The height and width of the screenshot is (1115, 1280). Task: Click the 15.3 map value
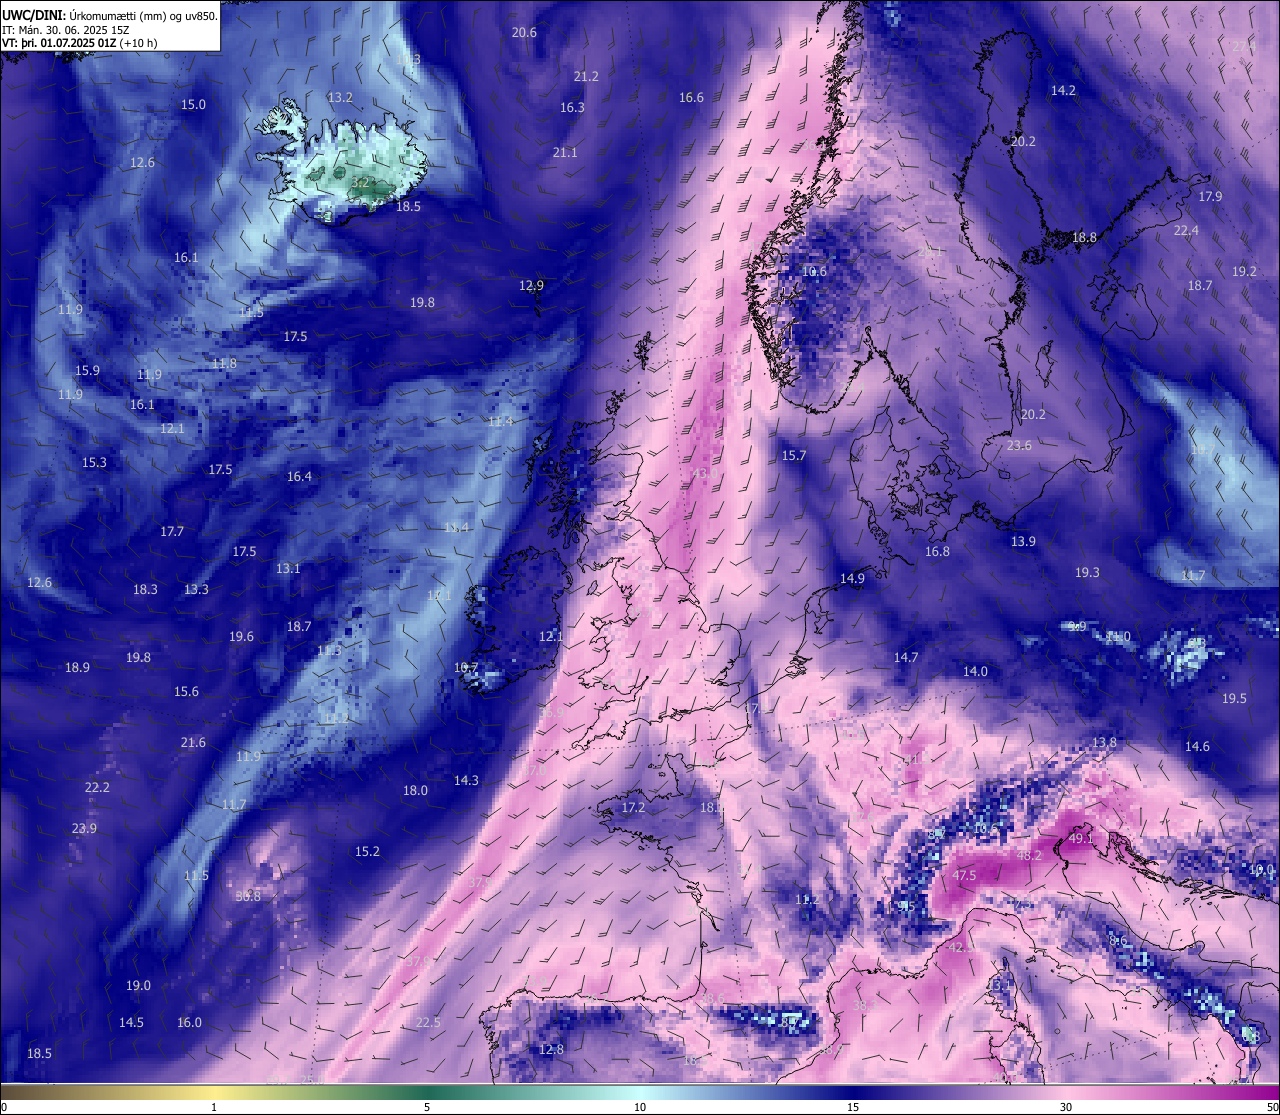(x=94, y=463)
